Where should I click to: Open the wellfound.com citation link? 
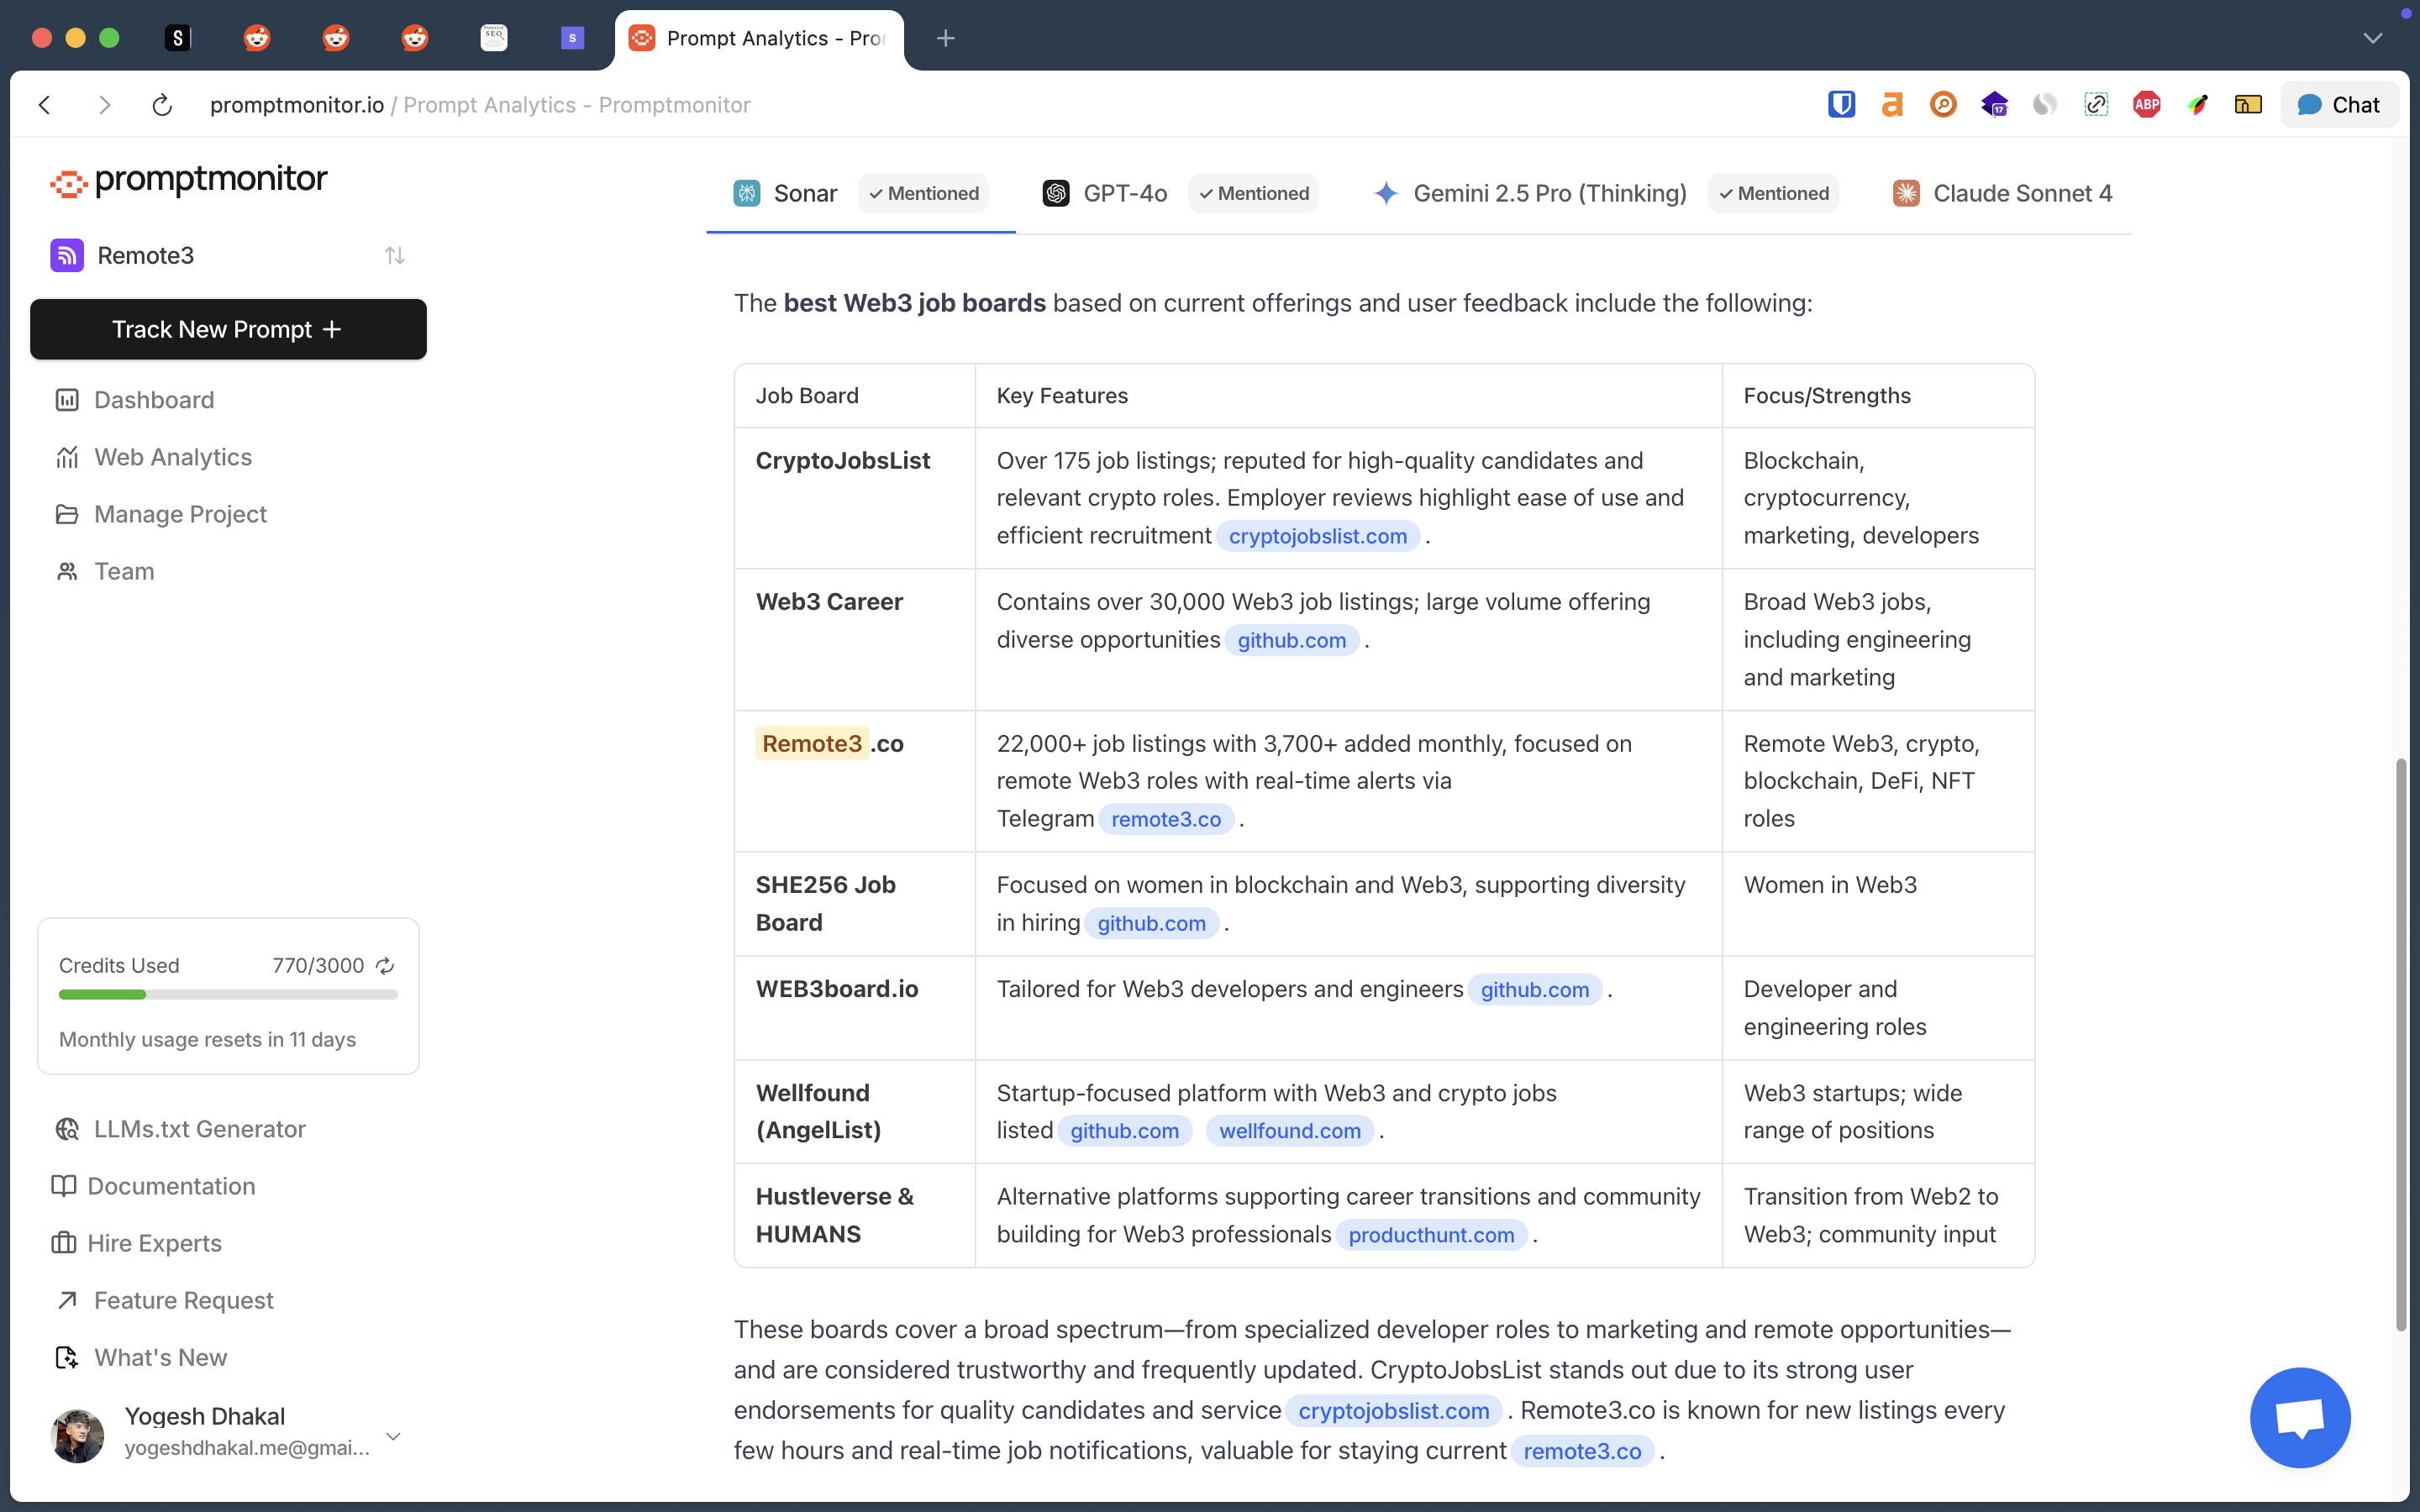point(1289,1131)
